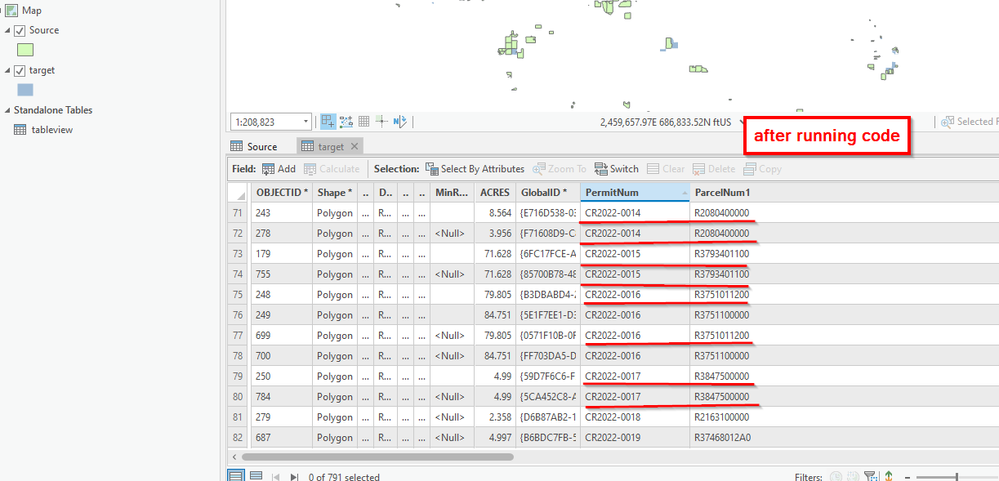The image size is (999, 481).
Task: Select table row number 82
Action: (x=239, y=437)
